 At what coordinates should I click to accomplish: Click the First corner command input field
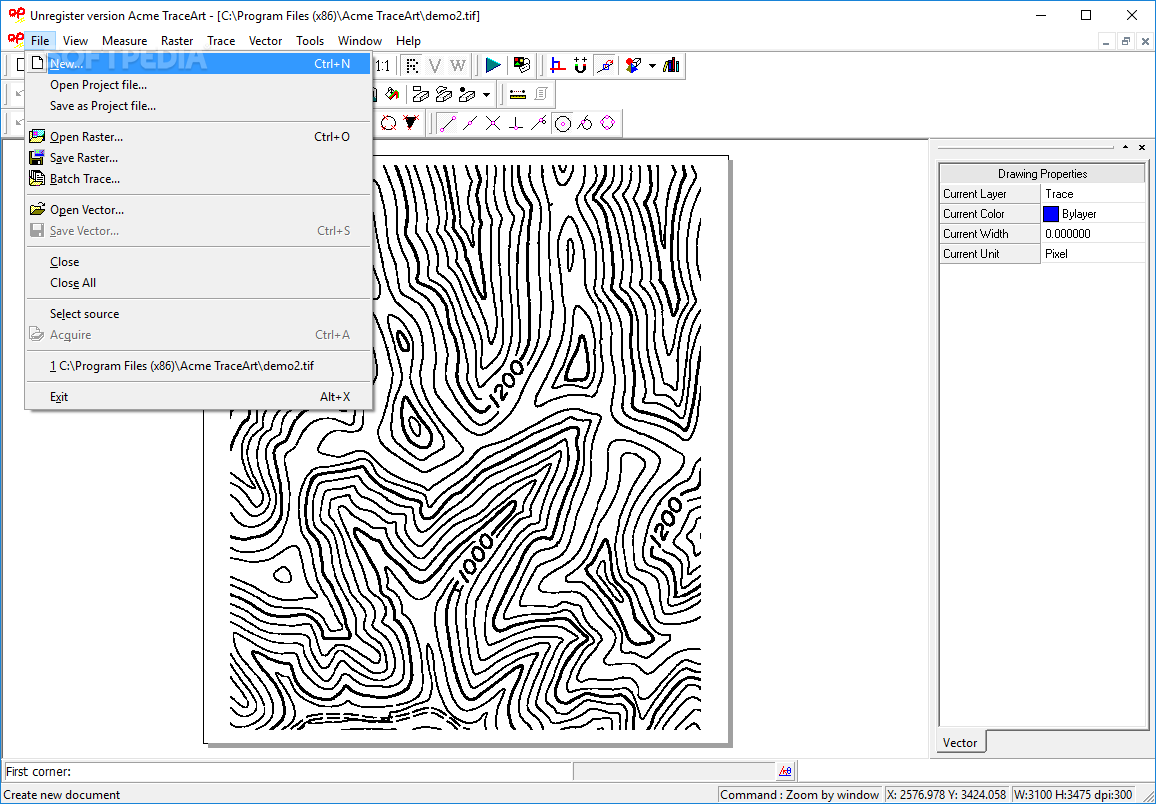coord(288,772)
